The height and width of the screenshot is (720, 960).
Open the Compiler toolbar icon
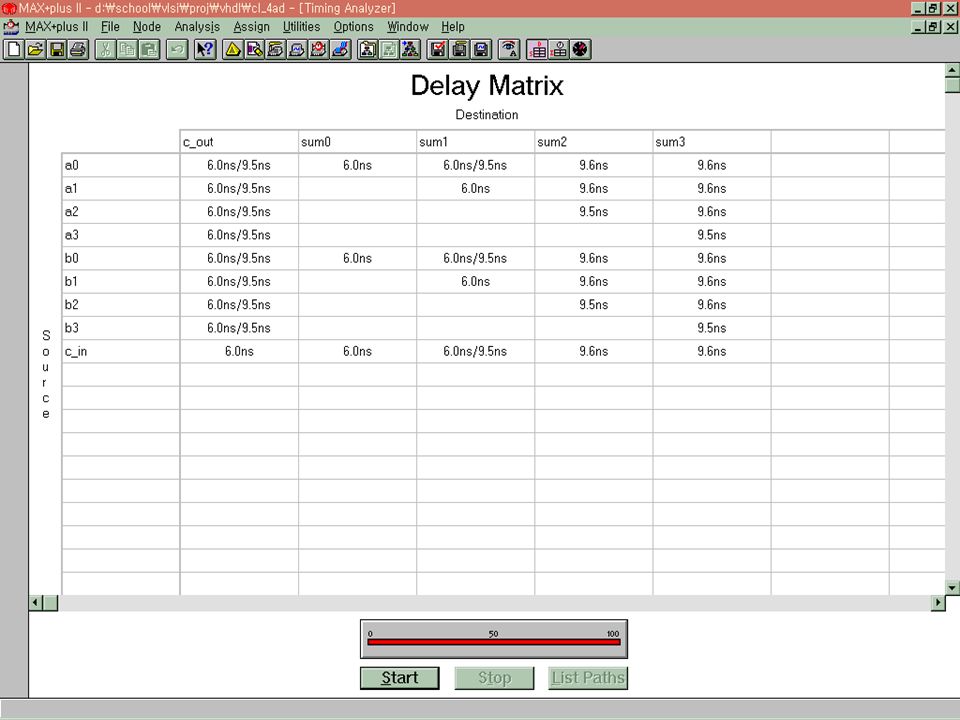tap(276, 50)
